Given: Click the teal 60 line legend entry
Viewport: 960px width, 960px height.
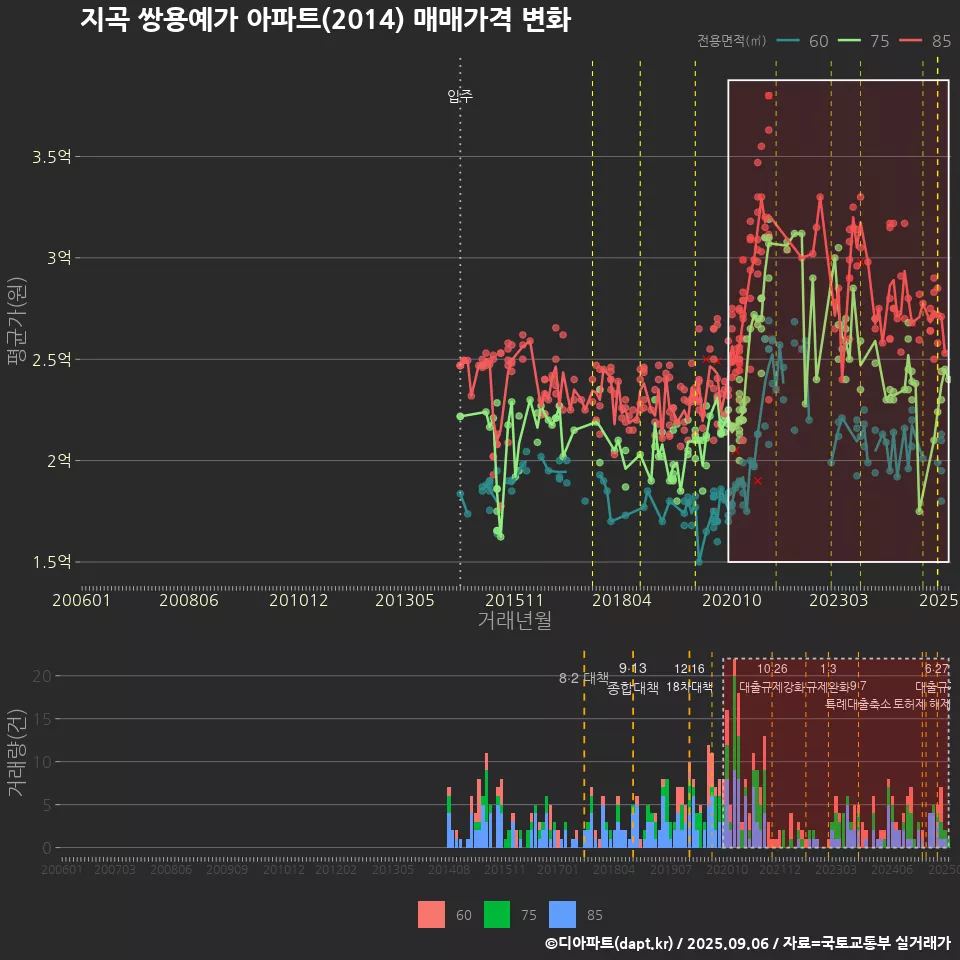Looking at the screenshot, I should tap(803, 41).
